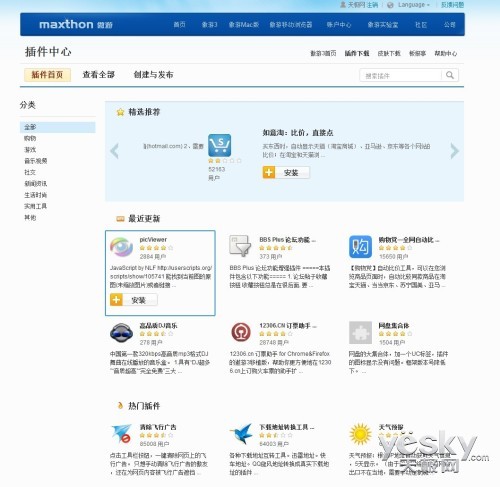This screenshot has width=500, height=487.
Task: Click the 皮肤下载 link
Action: click(389, 53)
